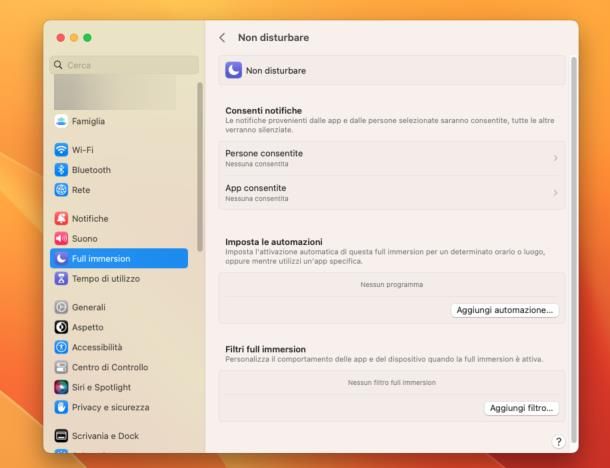Click the Persone consentite row title
The image size is (610, 468).
coord(264,153)
